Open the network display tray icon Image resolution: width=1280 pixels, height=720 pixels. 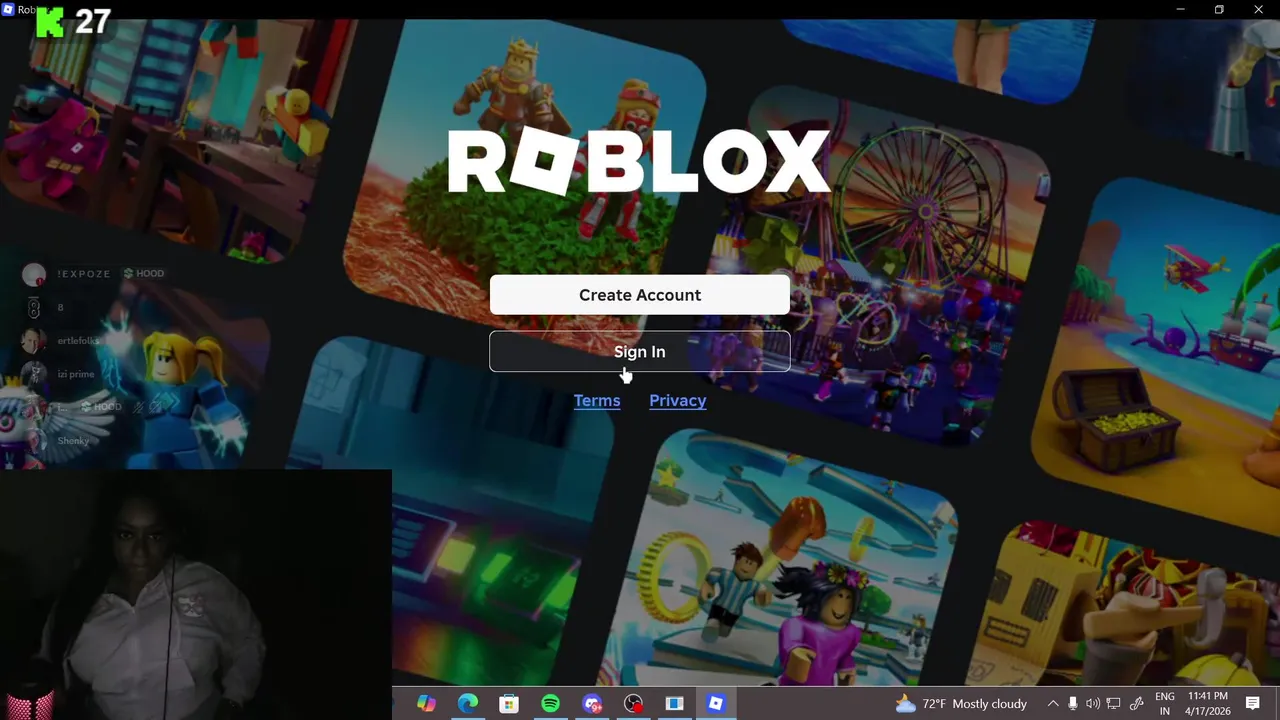(x=1114, y=704)
